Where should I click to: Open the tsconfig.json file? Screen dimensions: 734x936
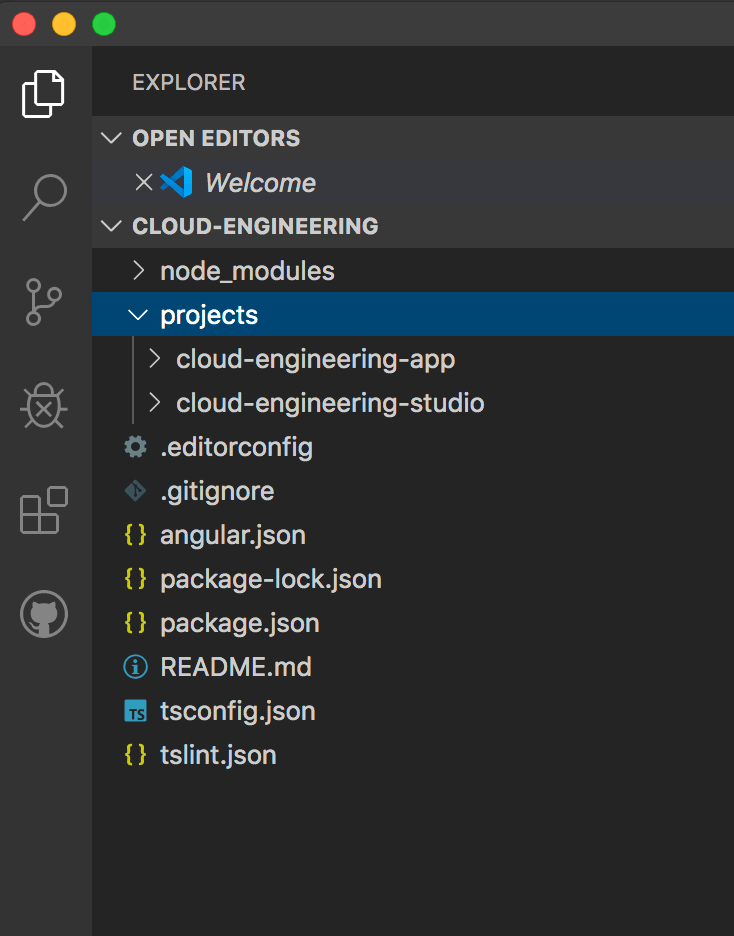click(238, 711)
